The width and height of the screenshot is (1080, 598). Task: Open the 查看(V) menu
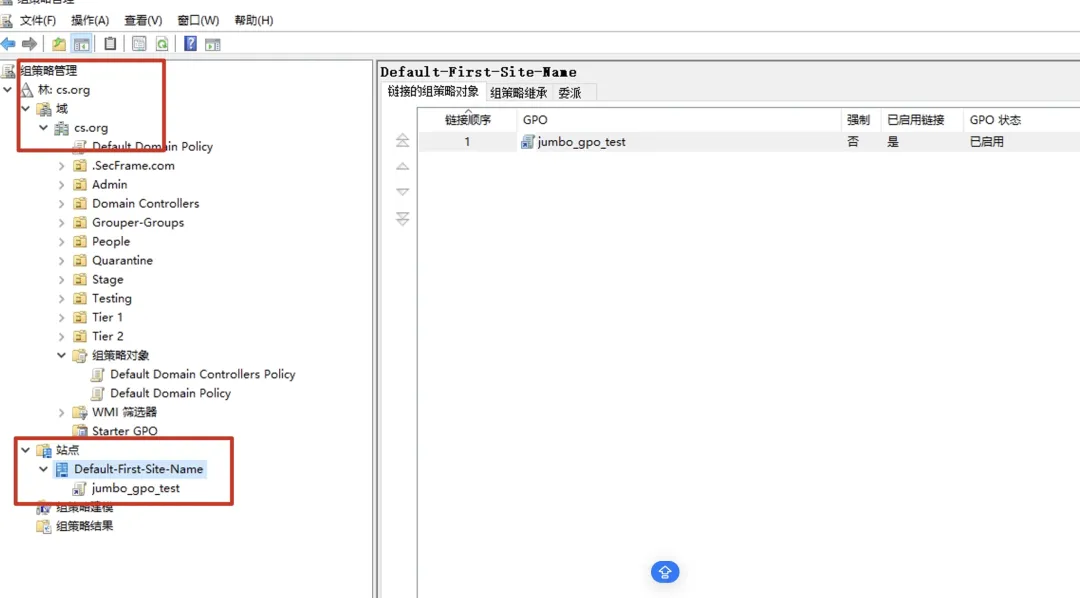coord(143,21)
